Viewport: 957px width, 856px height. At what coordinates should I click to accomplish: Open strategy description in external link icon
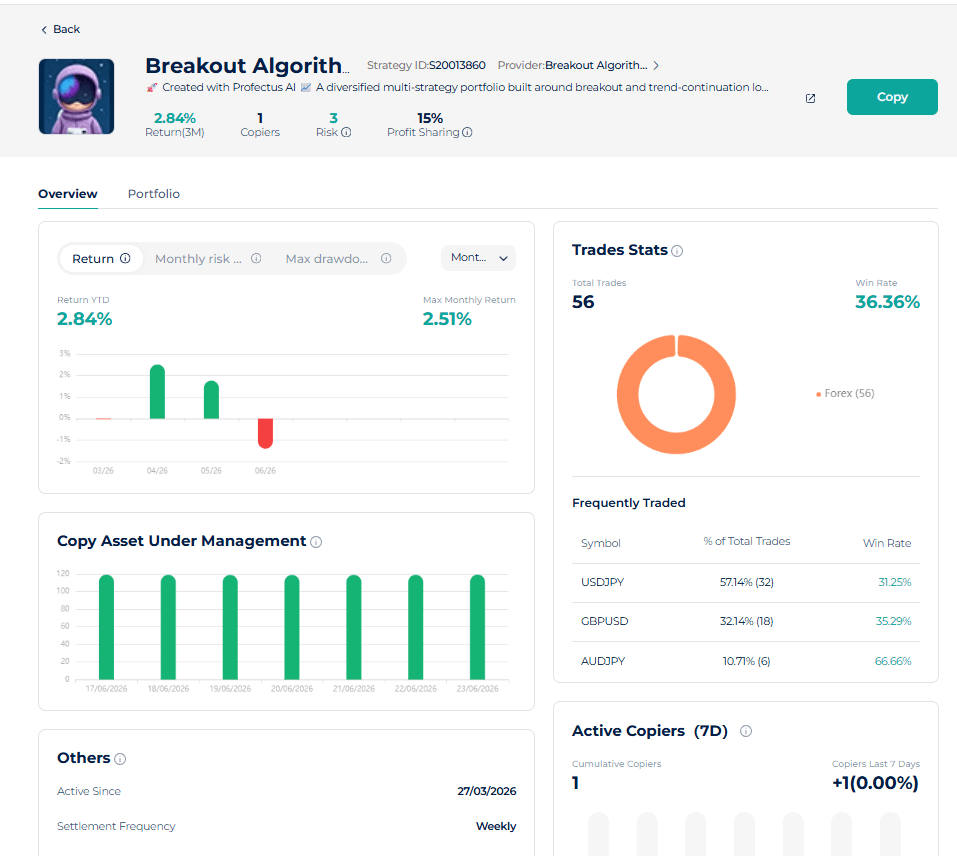tap(810, 98)
